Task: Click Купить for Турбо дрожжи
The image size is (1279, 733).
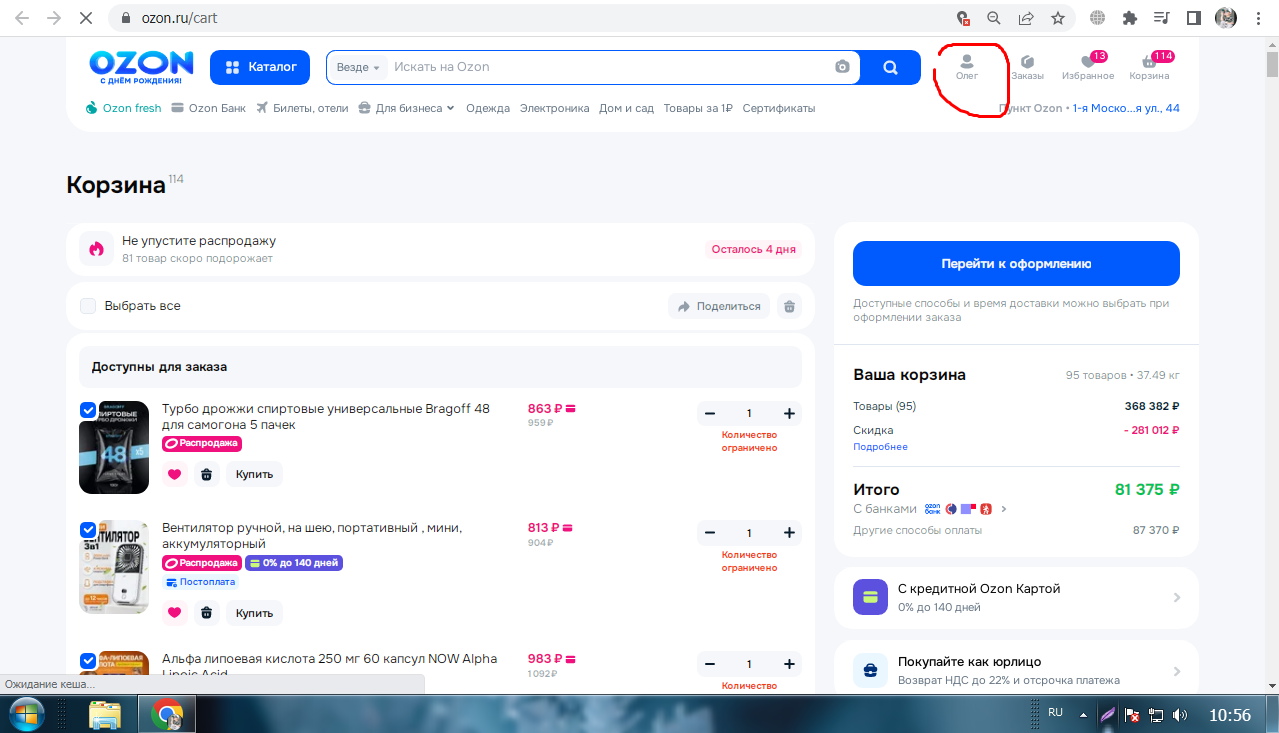Action: (x=254, y=474)
